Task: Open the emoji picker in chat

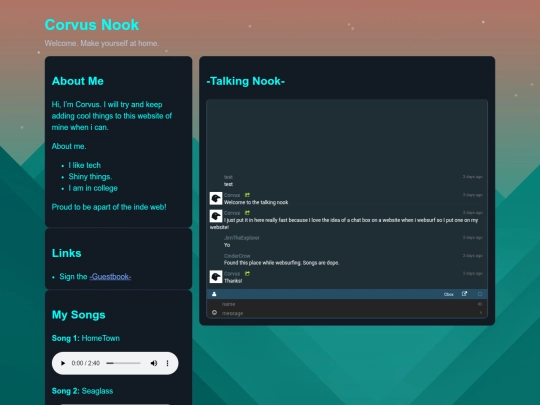Action: pos(214,313)
